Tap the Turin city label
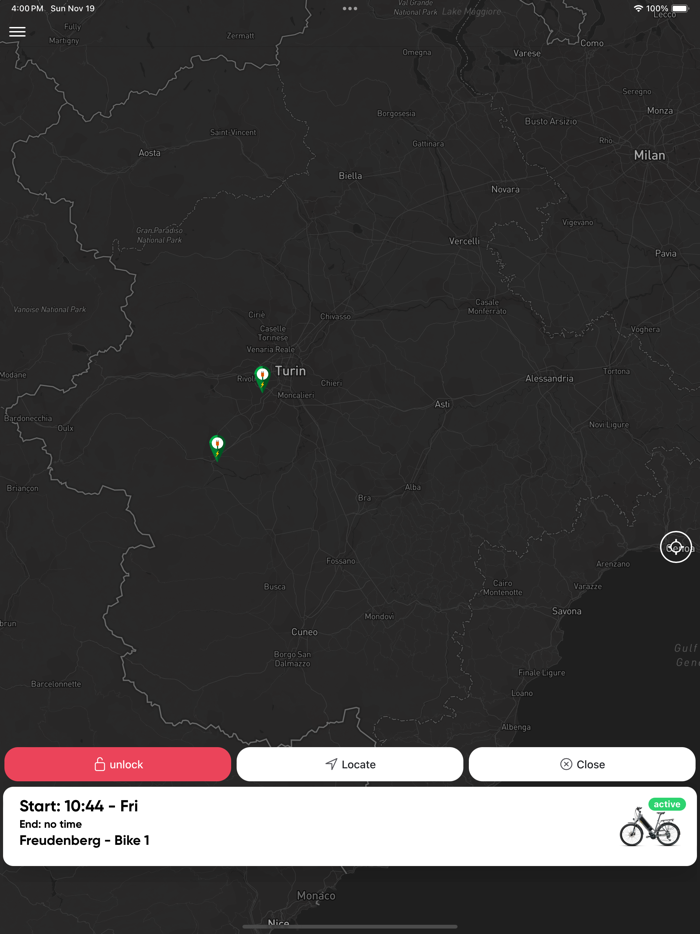The height and width of the screenshot is (934, 700). pos(290,371)
